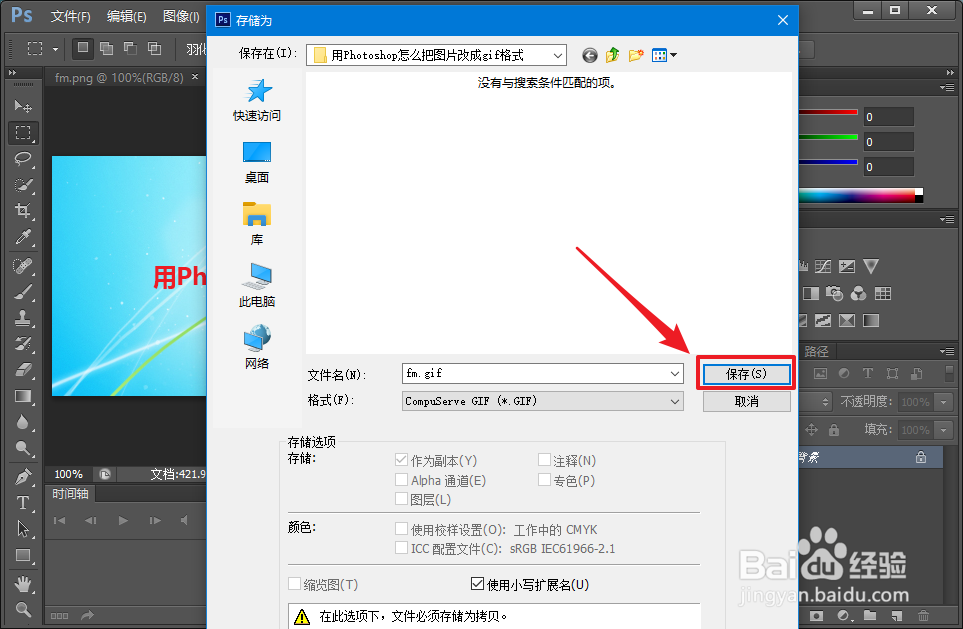Open Quick Access location (快速访问)
This screenshot has width=963, height=629.
point(257,101)
